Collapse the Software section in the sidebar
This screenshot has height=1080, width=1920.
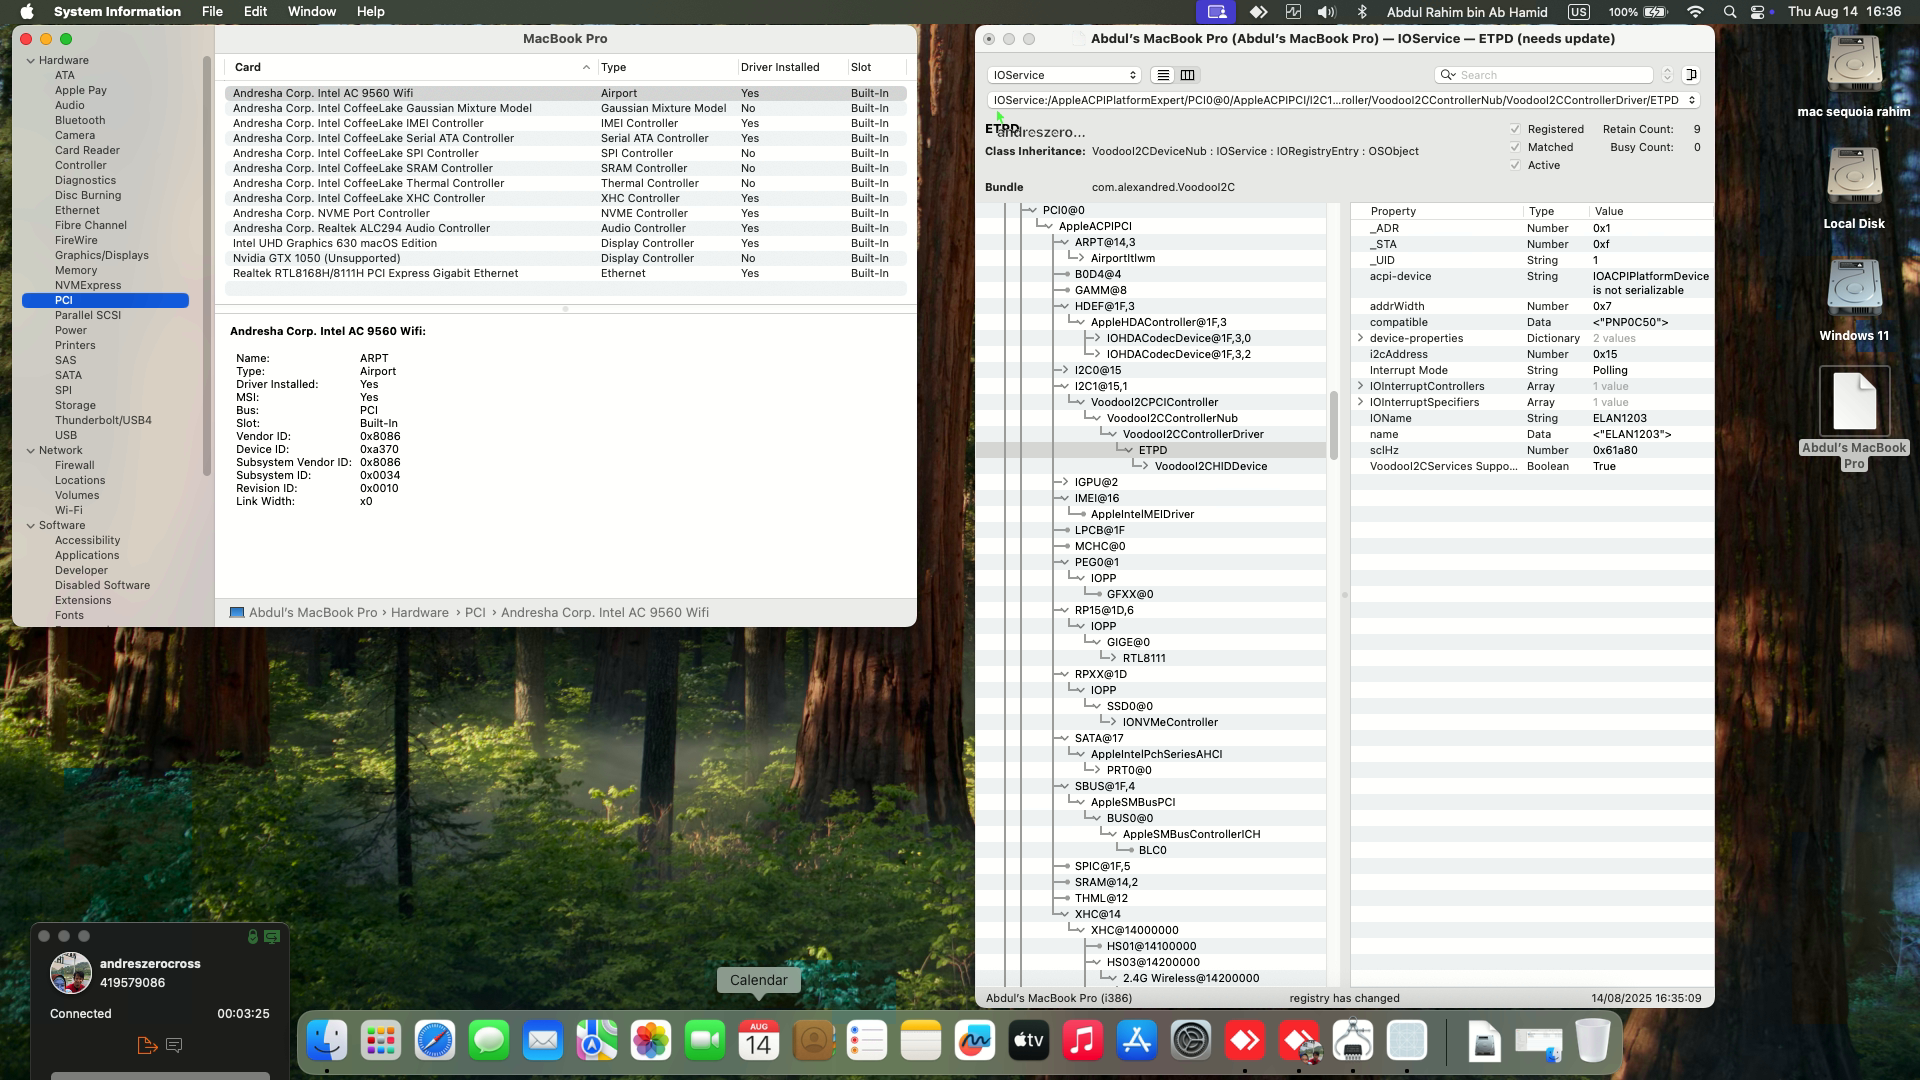(31, 525)
